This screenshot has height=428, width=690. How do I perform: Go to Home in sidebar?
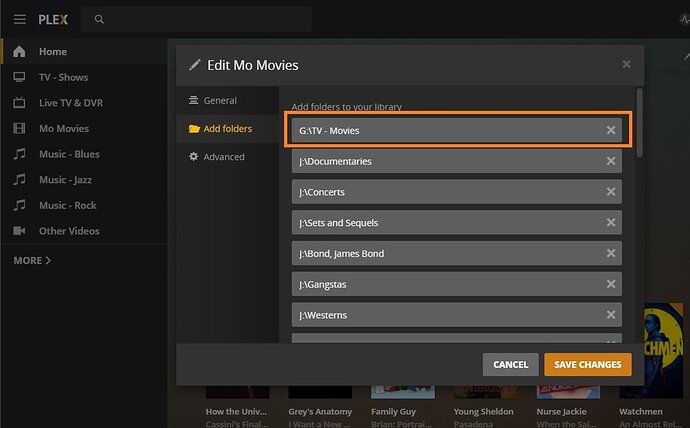pos(53,51)
